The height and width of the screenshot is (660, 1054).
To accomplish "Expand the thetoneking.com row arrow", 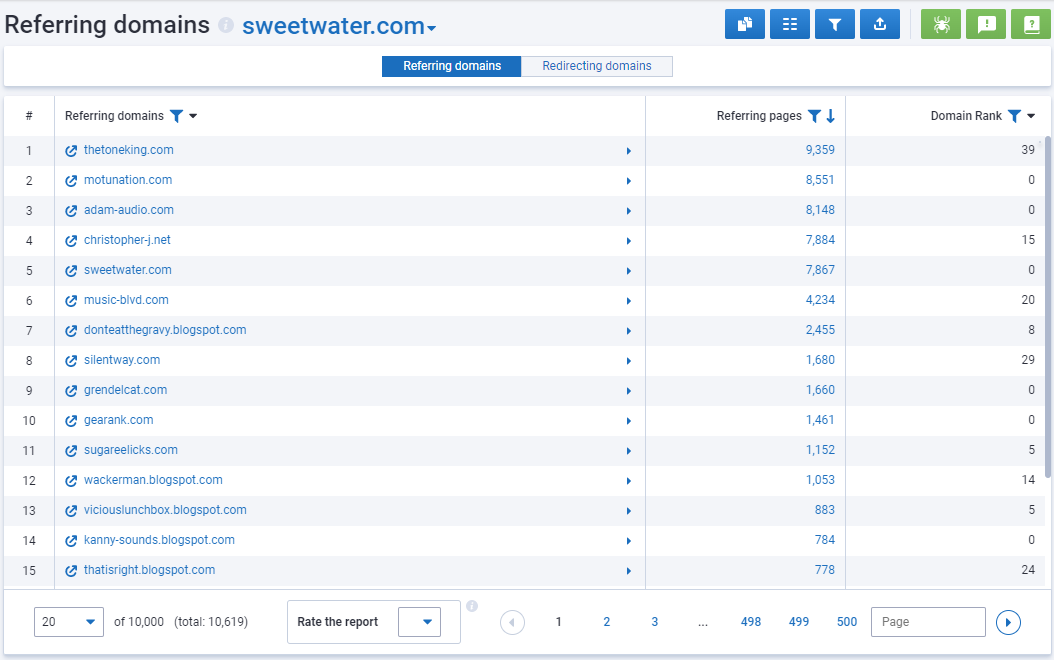I will (x=629, y=151).
